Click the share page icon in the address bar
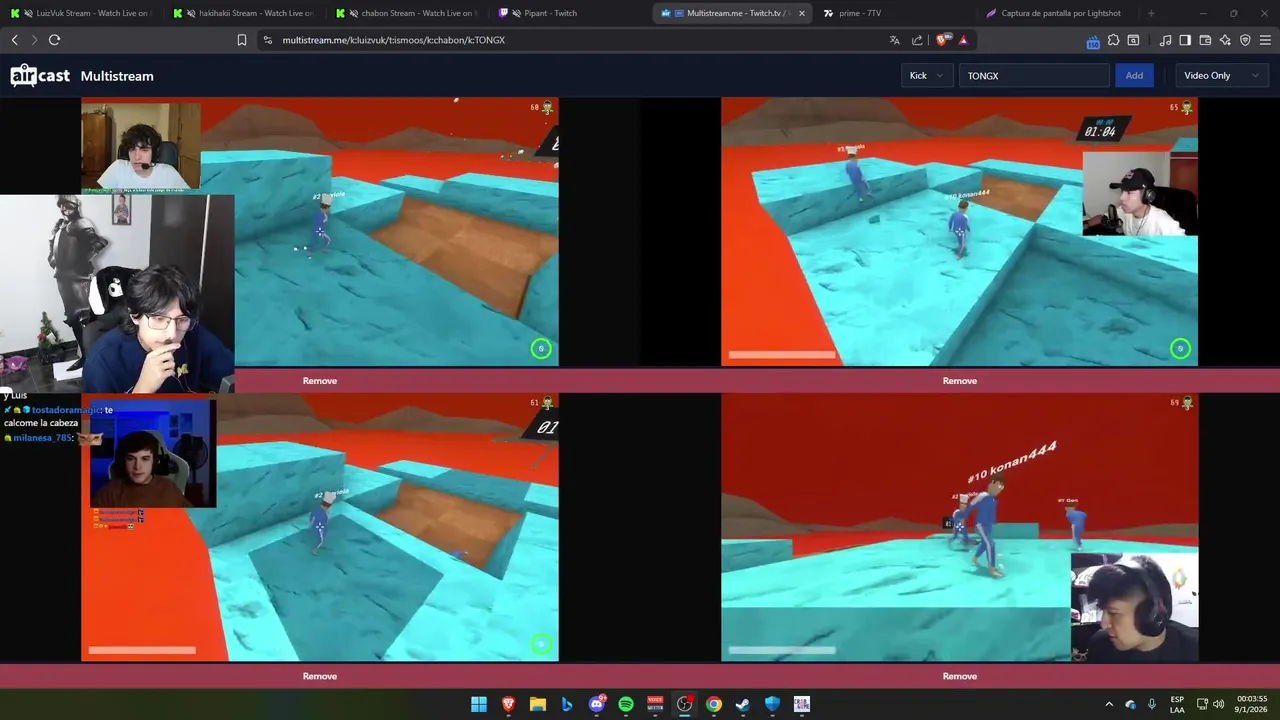 tap(917, 40)
